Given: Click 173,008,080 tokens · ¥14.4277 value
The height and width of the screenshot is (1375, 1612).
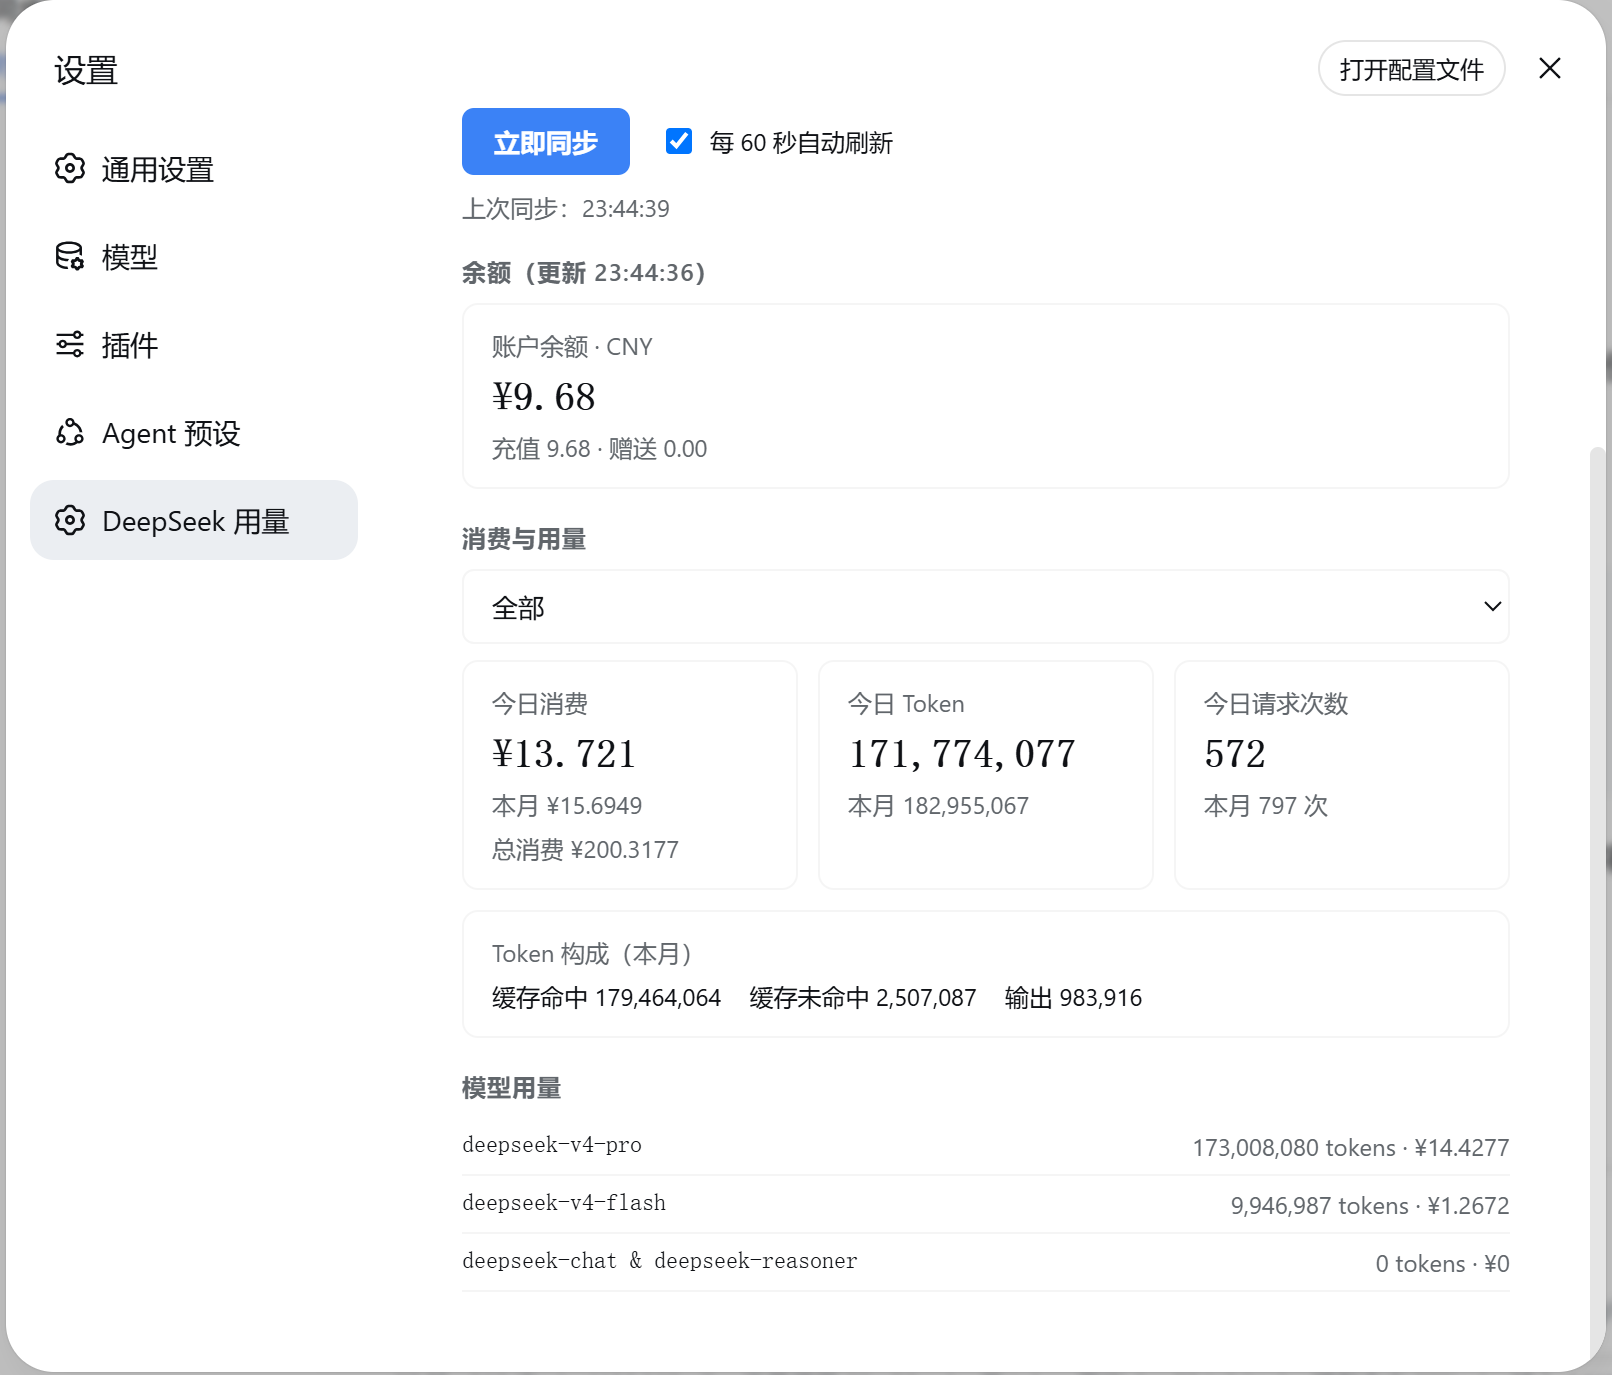Looking at the screenshot, I should point(1351,1148).
